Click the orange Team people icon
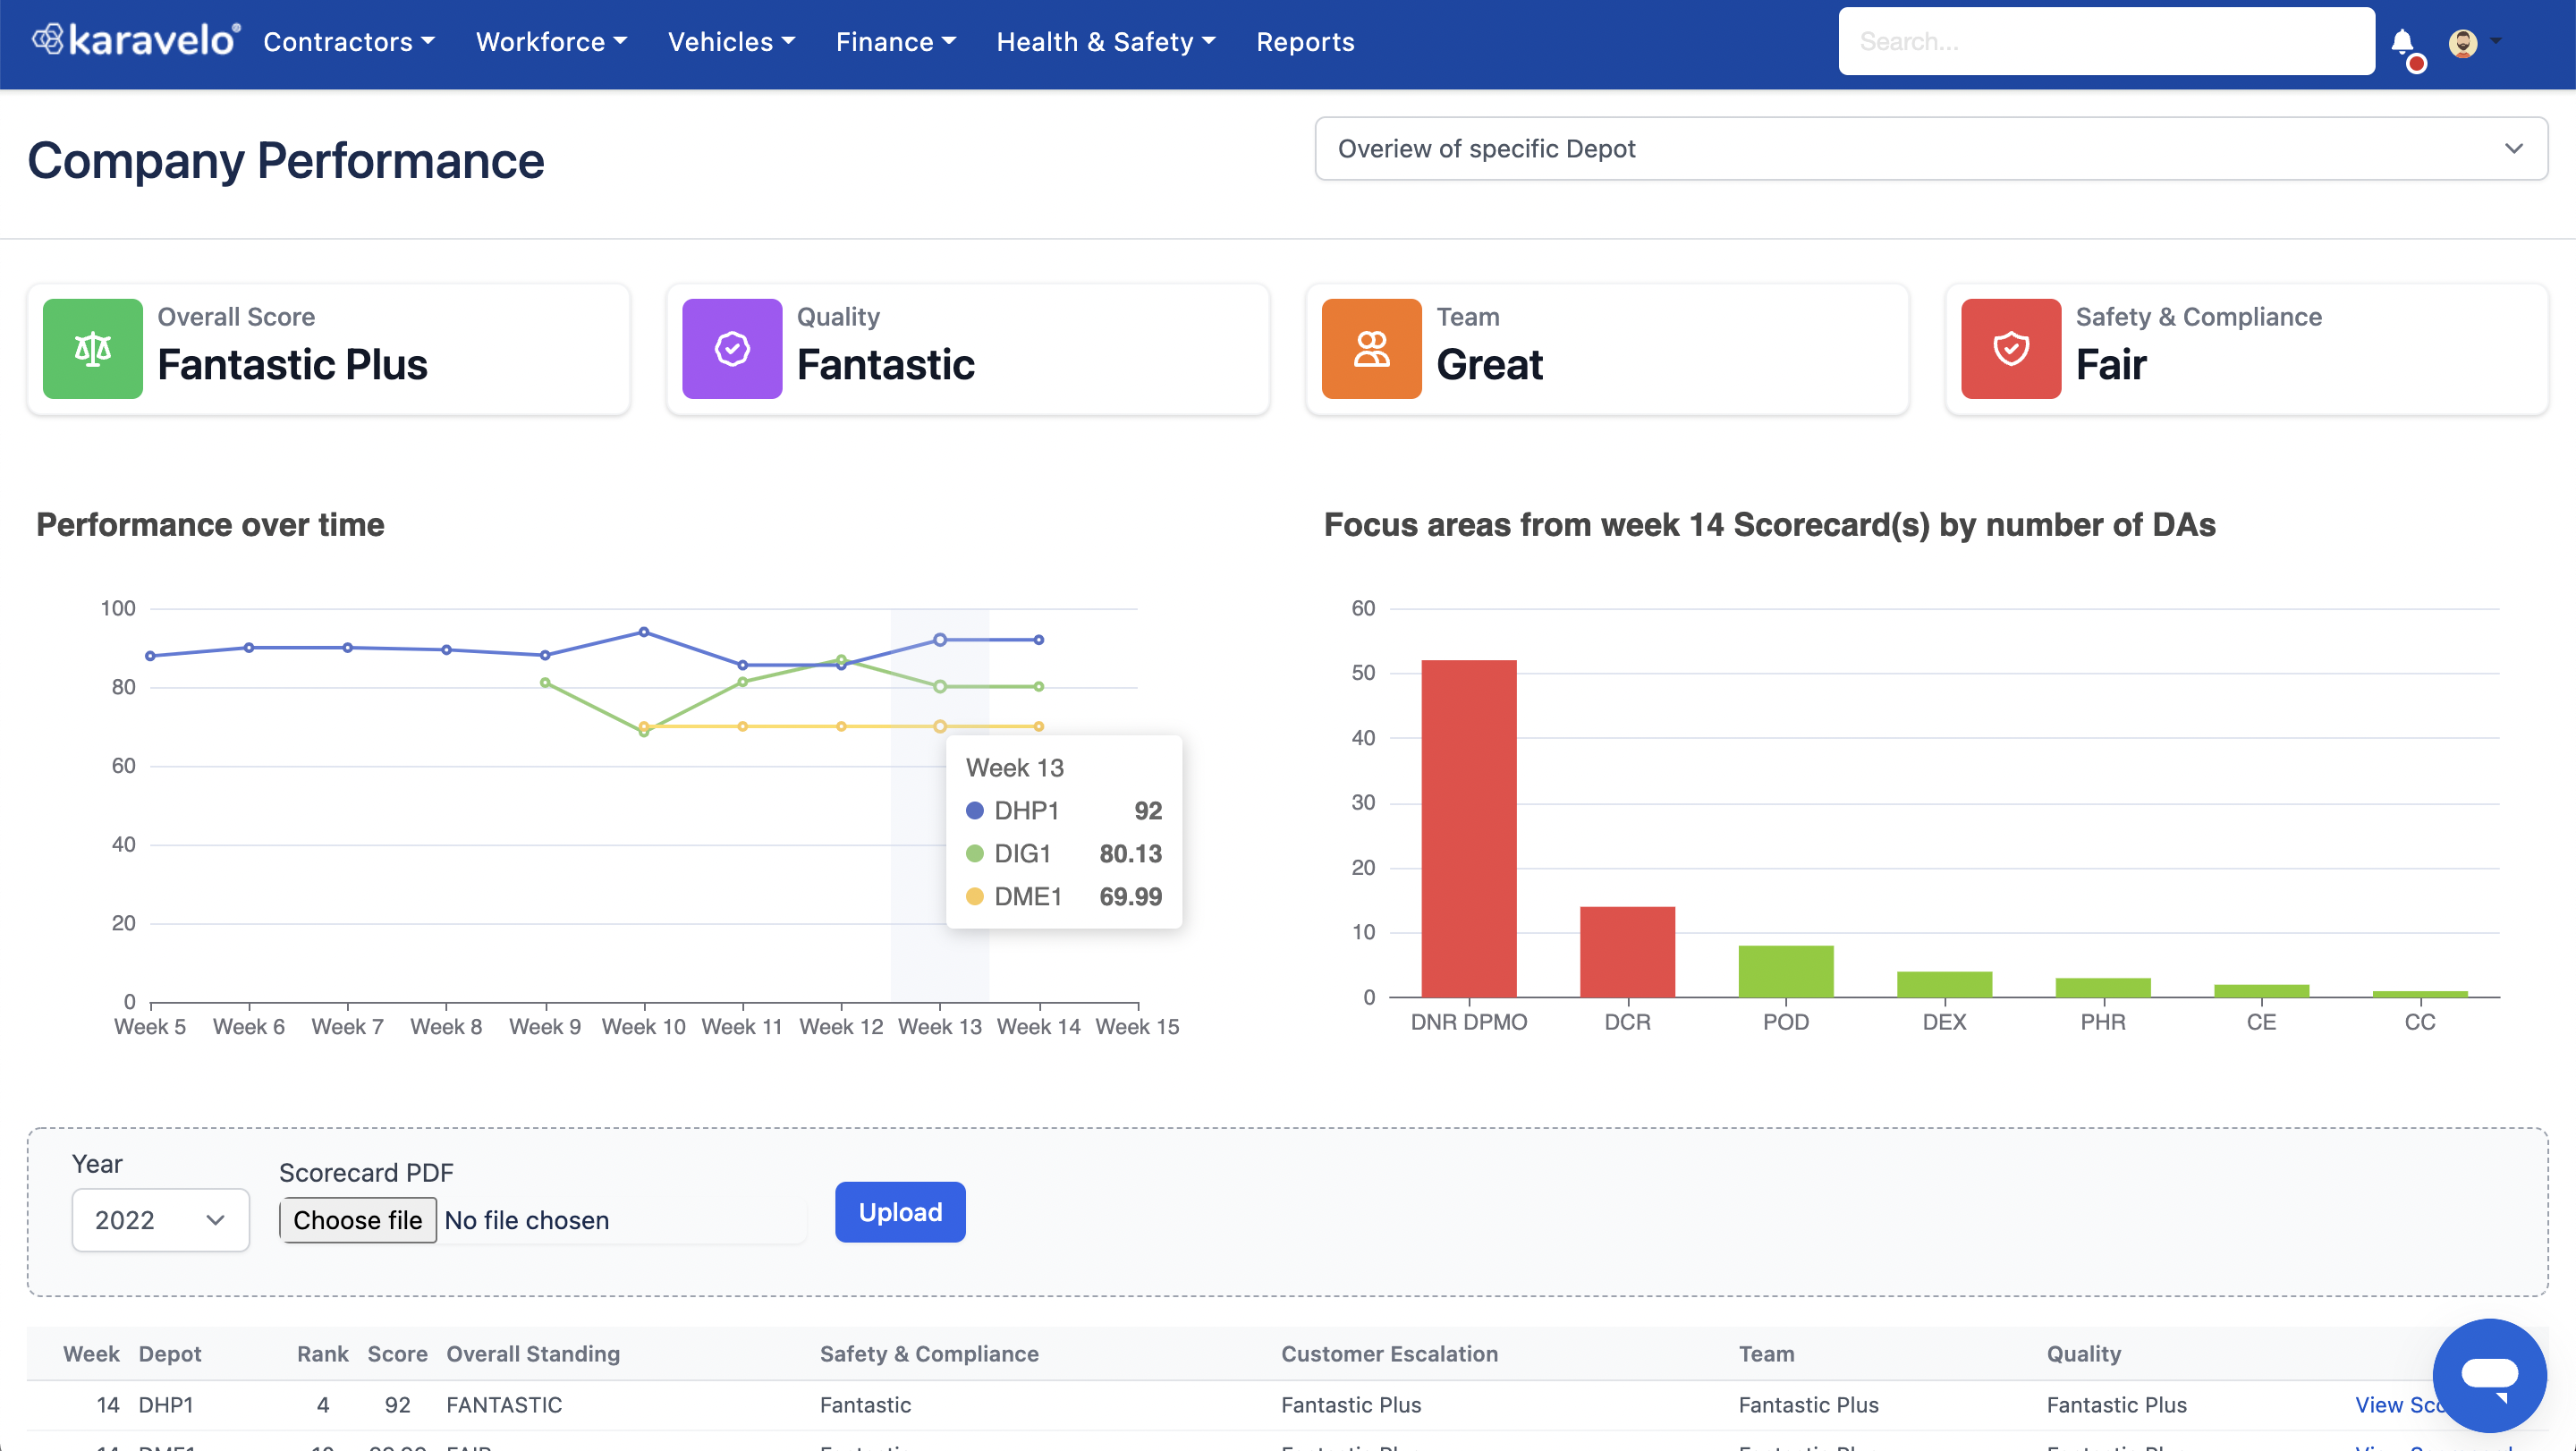The height and width of the screenshot is (1451, 2576). 1371,349
